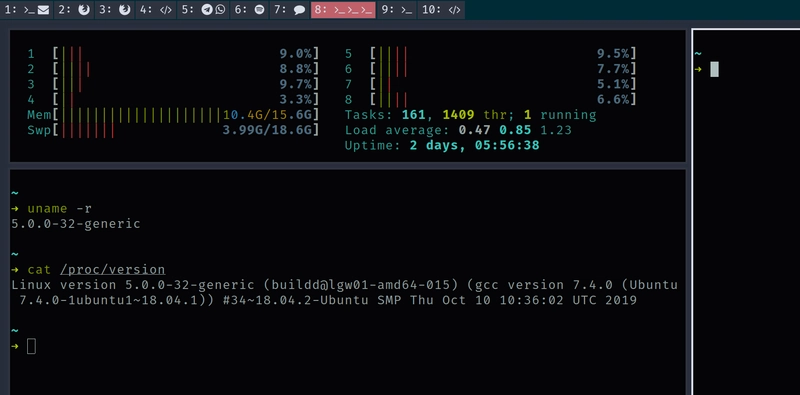Click the 3.99G/18.6G swap value

tap(268, 130)
